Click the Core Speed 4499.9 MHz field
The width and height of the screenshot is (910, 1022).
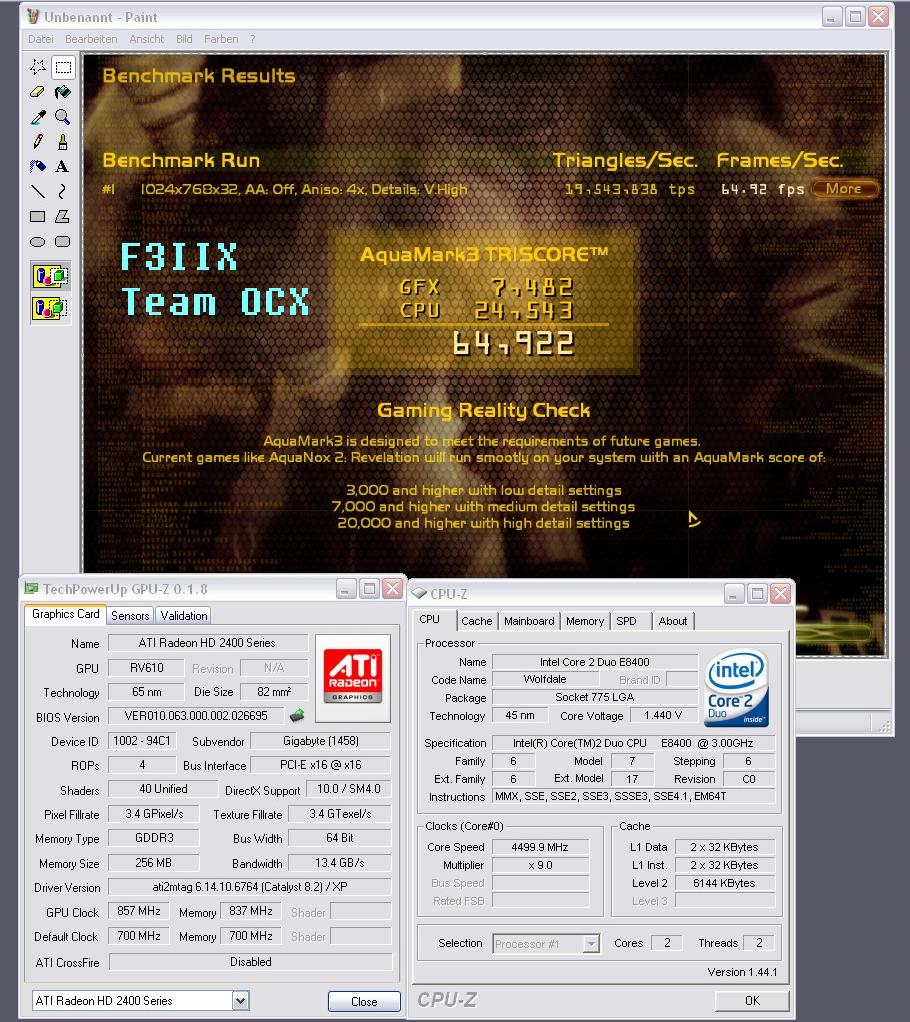(x=540, y=847)
